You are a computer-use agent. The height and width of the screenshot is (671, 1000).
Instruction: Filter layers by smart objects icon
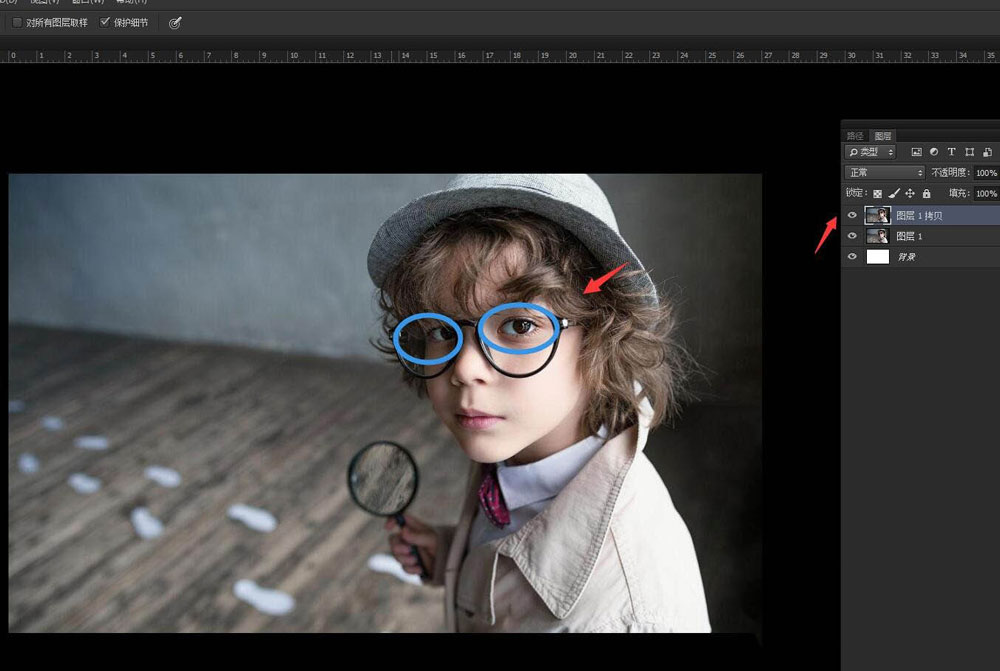tap(987, 152)
